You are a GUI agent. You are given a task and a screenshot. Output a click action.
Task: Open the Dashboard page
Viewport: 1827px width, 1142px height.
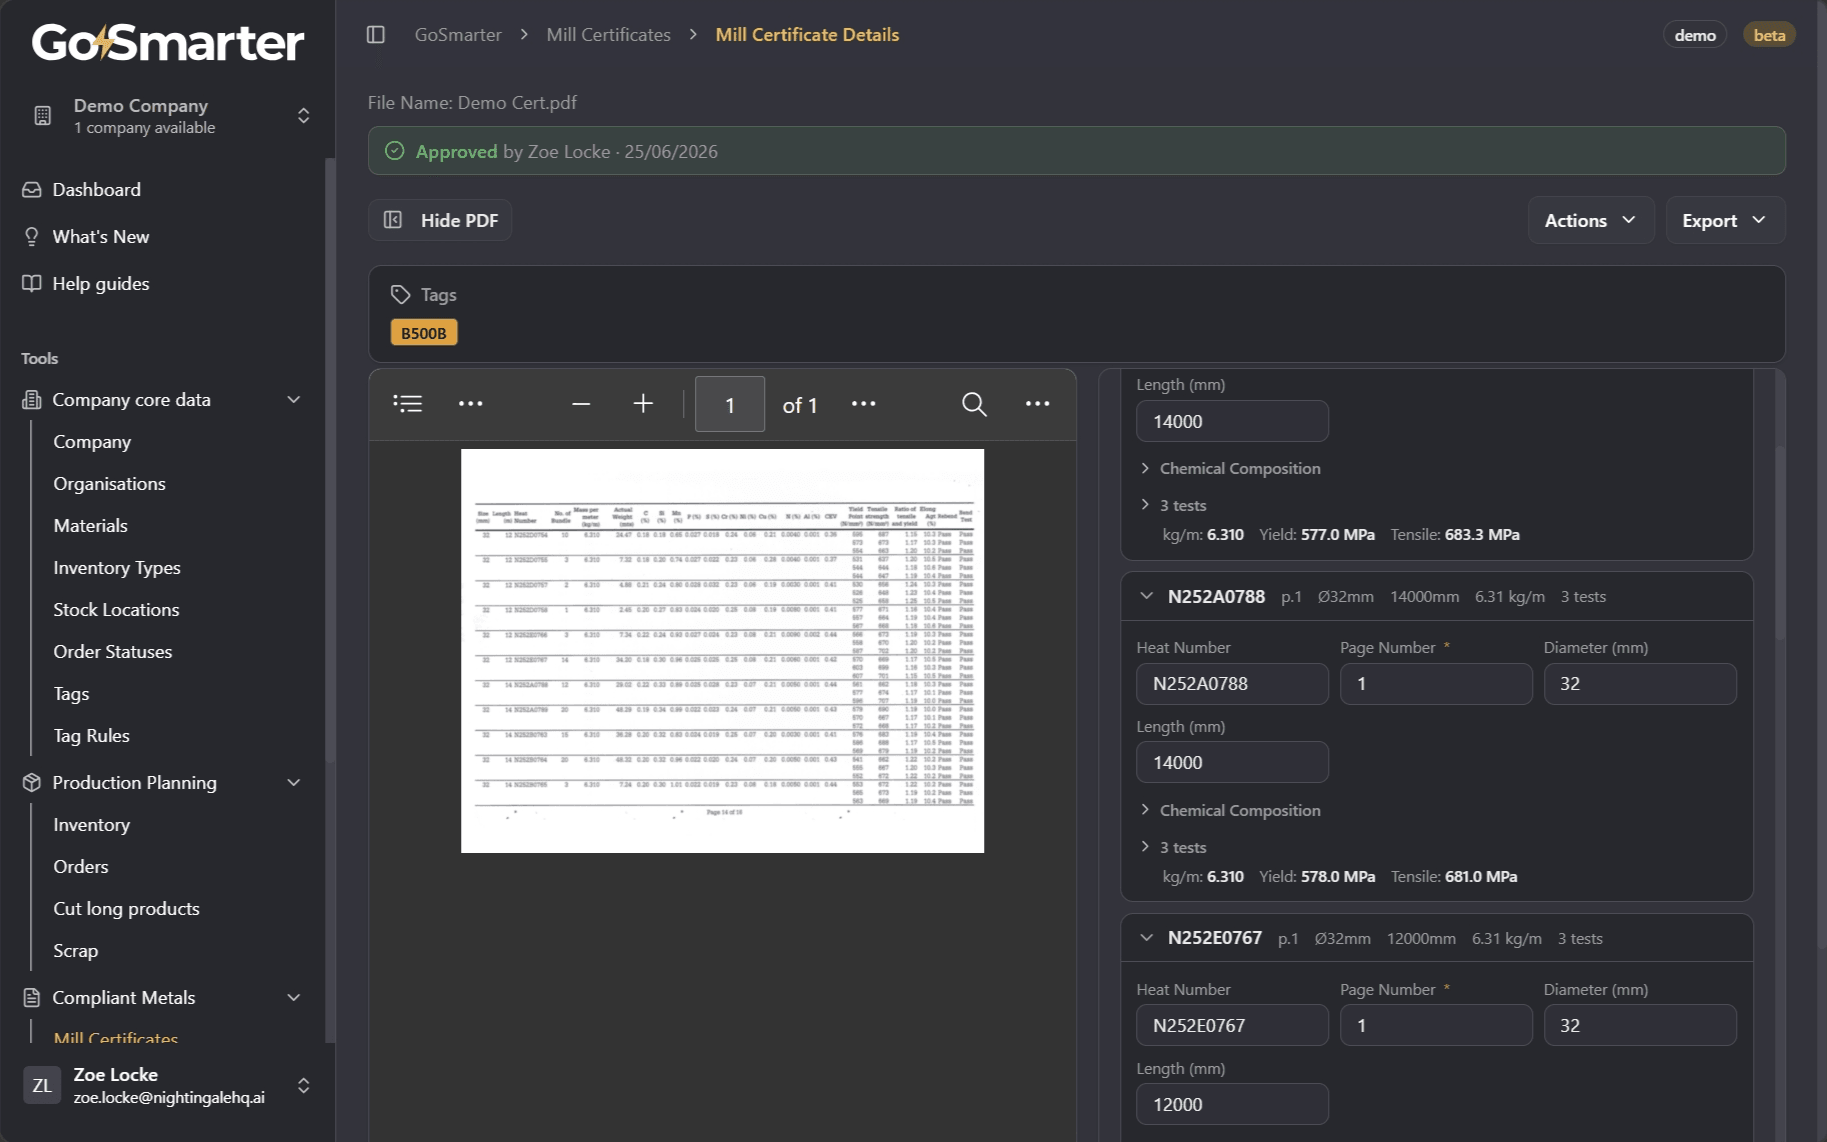click(x=96, y=190)
